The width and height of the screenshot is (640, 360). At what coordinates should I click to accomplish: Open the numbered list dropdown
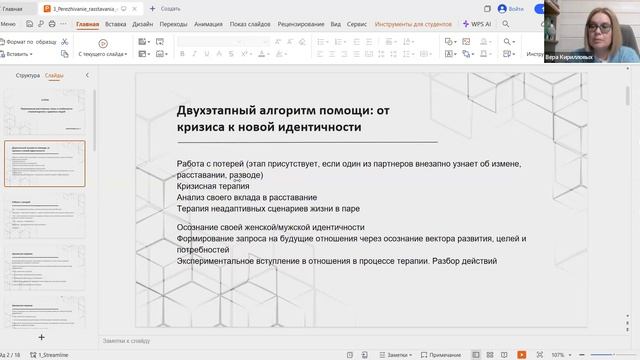pyautogui.click(x=345, y=42)
